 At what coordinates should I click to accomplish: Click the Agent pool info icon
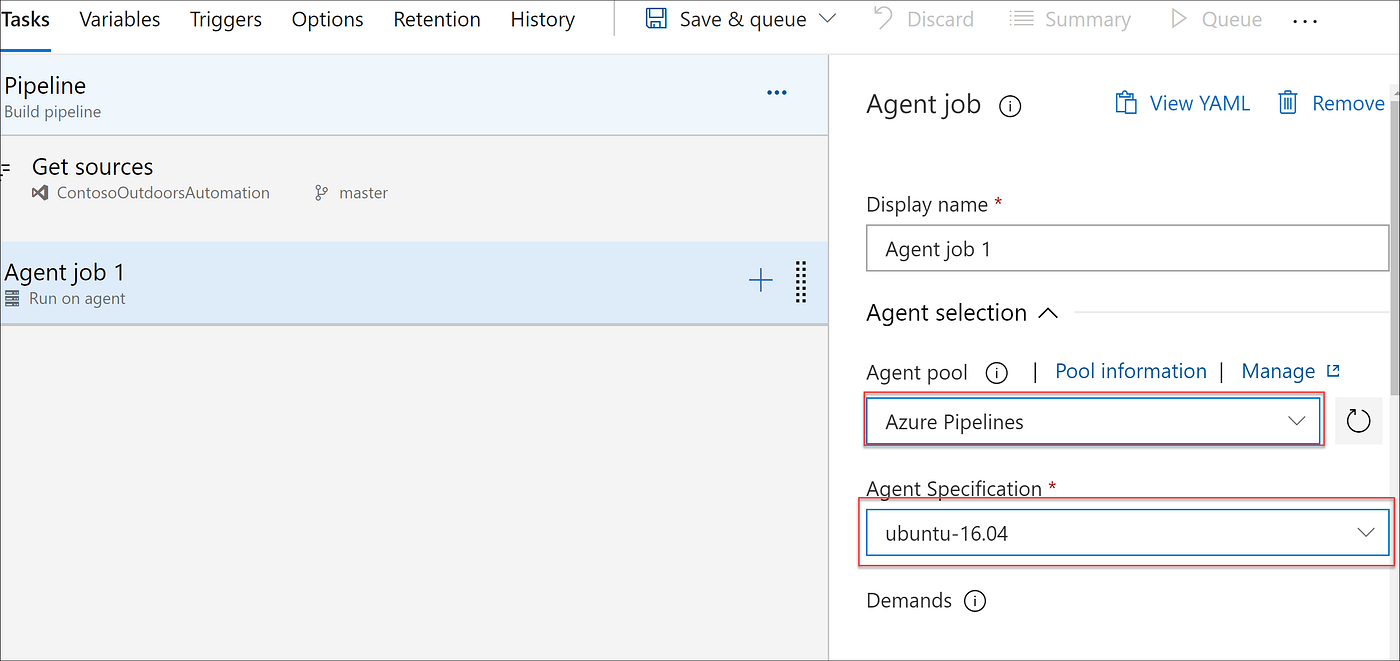point(996,373)
